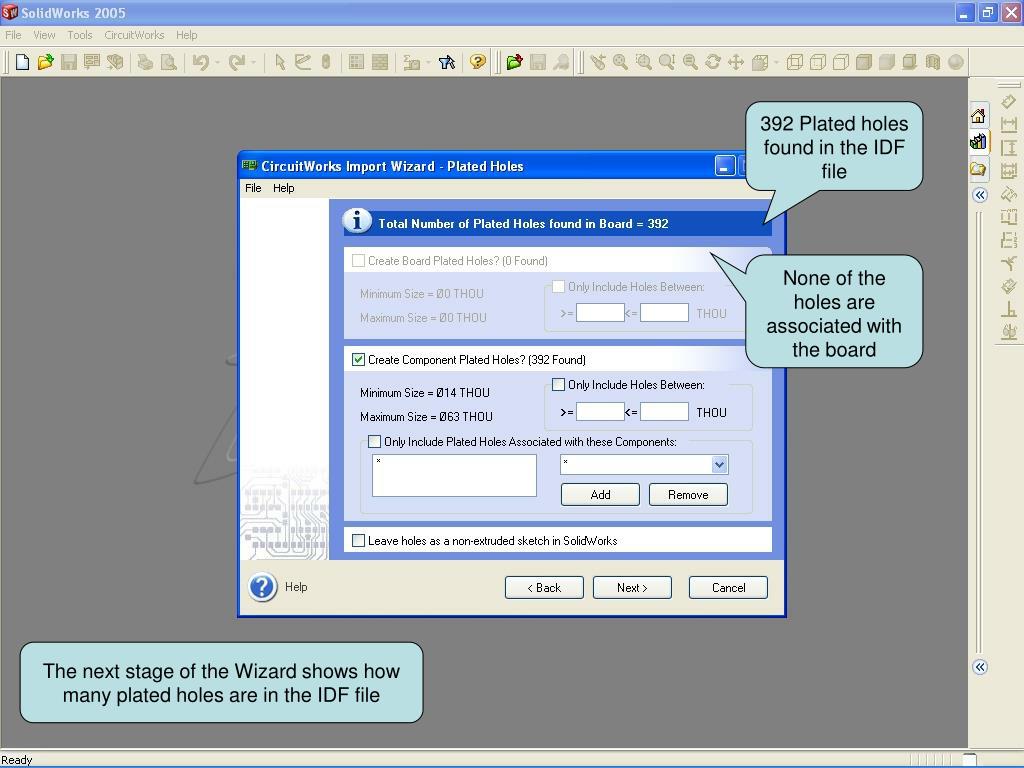Click the blue info icon in wizard banner
The height and width of the screenshot is (768, 1024).
coord(357,221)
